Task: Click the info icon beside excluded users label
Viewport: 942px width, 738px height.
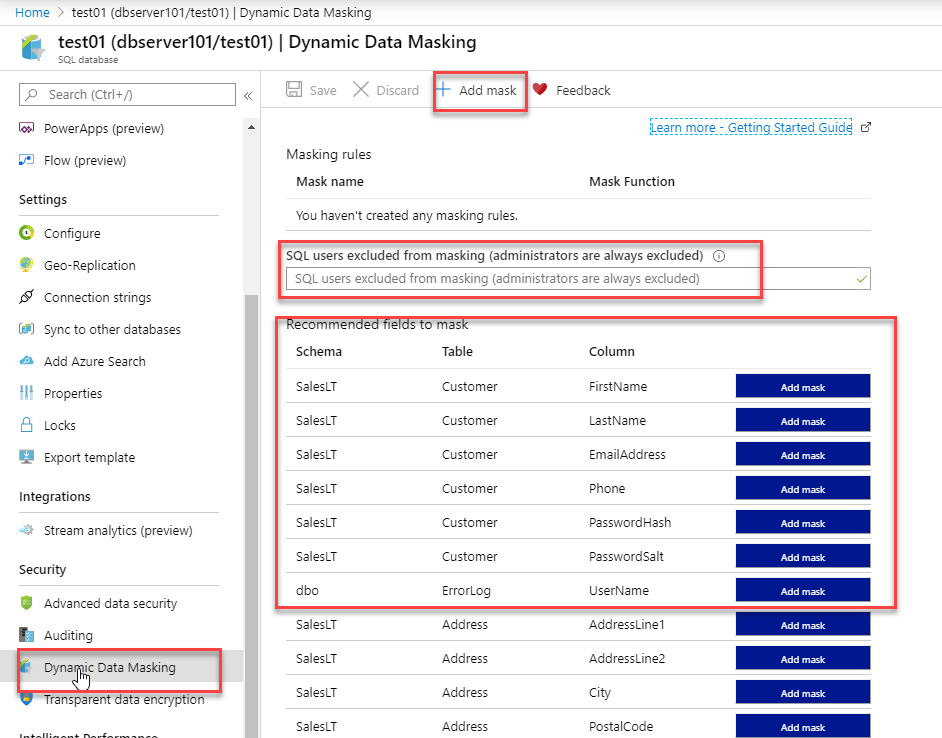Action: point(719,256)
